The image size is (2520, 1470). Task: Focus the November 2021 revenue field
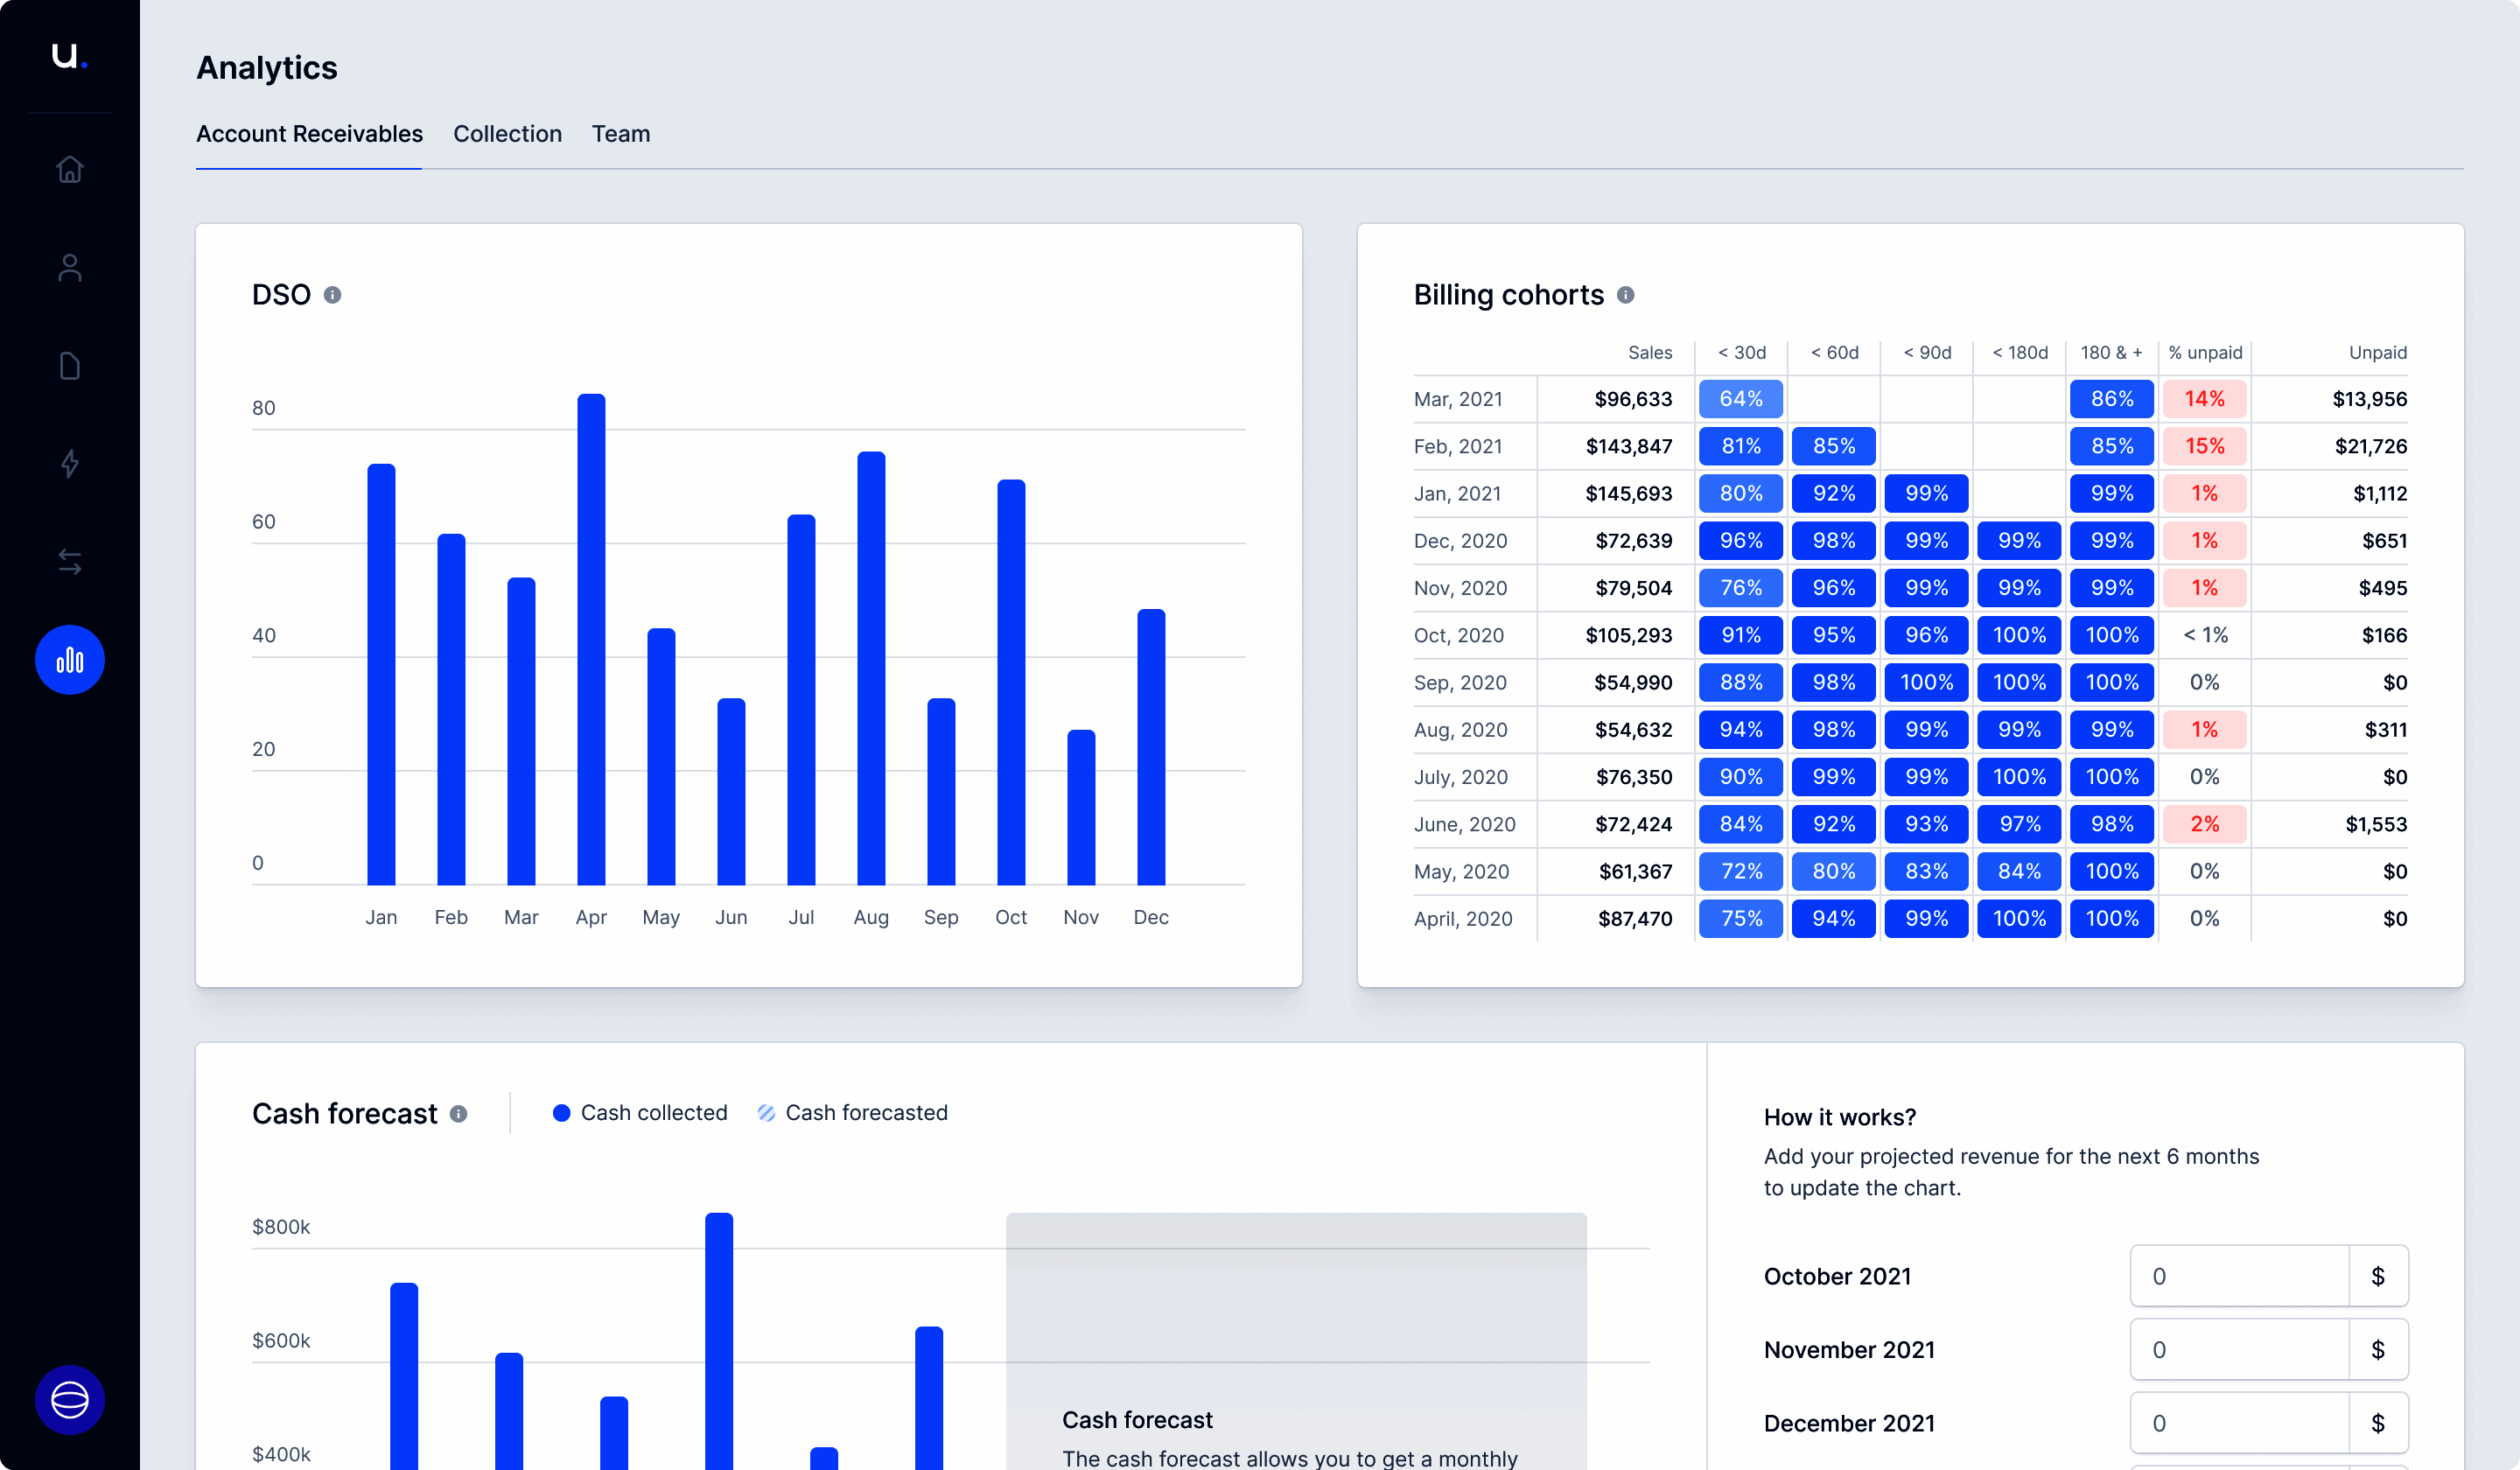pyautogui.click(x=2238, y=1350)
